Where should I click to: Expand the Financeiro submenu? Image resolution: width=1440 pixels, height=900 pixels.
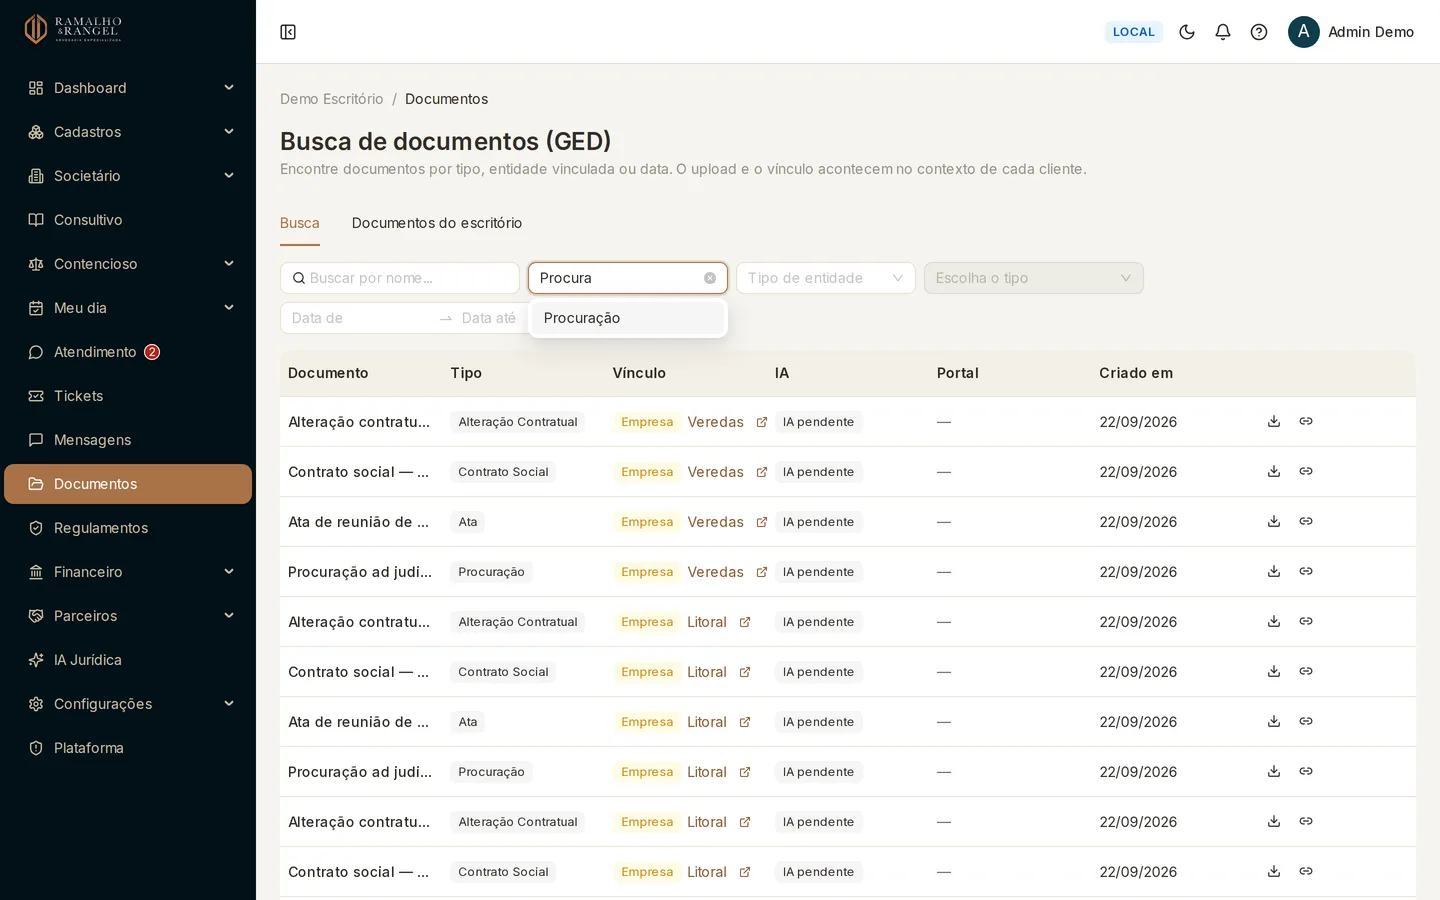pos(229,572)
